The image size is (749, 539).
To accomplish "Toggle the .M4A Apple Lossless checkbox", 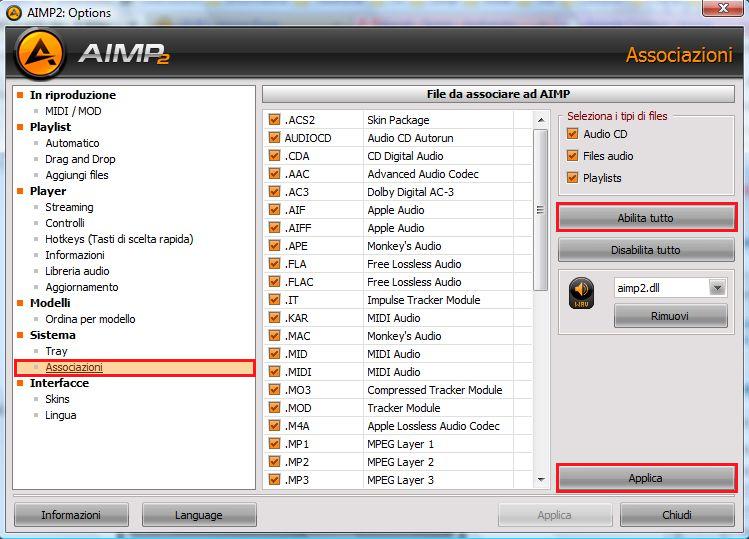I will [x=274, y=425].
